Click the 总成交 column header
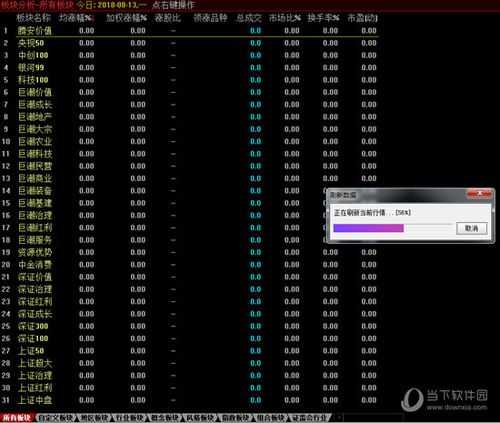 pyautogui.click(x=249, y=18)
